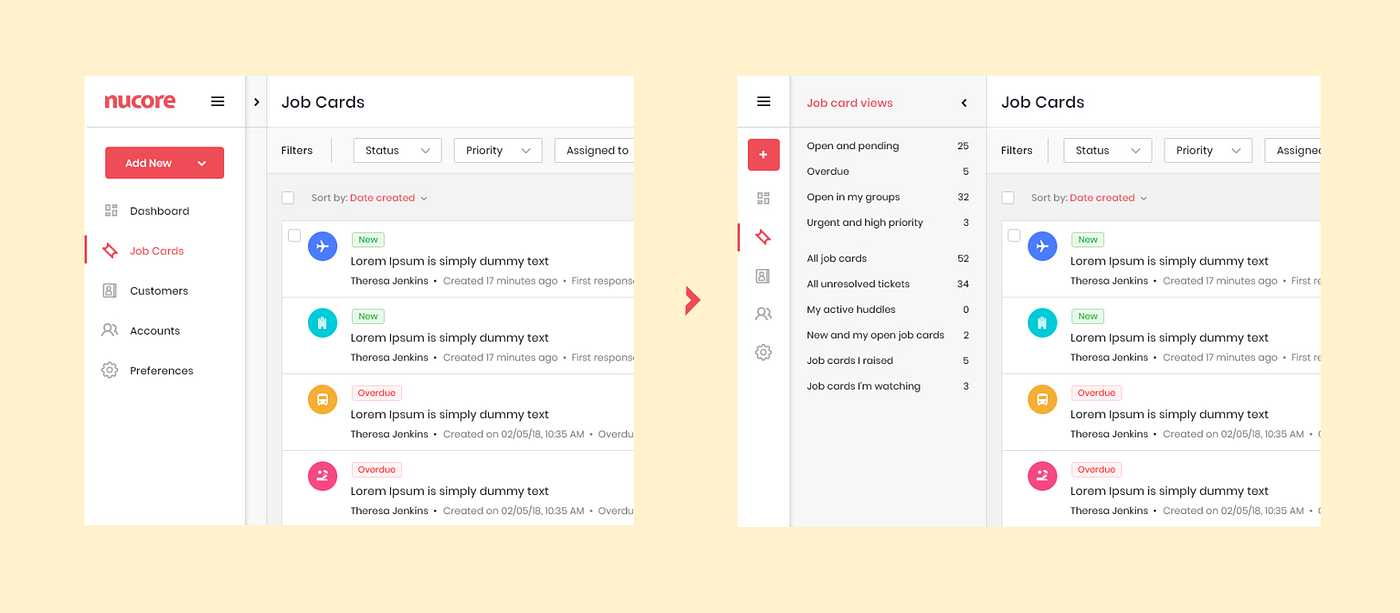This screenshot has width=1400, height=613.
Task: Click the teal building avatar in the left job list
Action: tap(322, 323)
